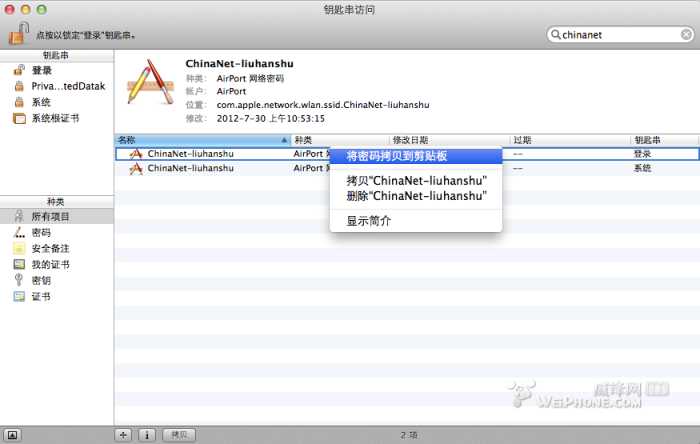Screen dimensions: 700x444
Task: Toggle the keychain list view button at bottom-left
Action: click(x=12, y=435)
